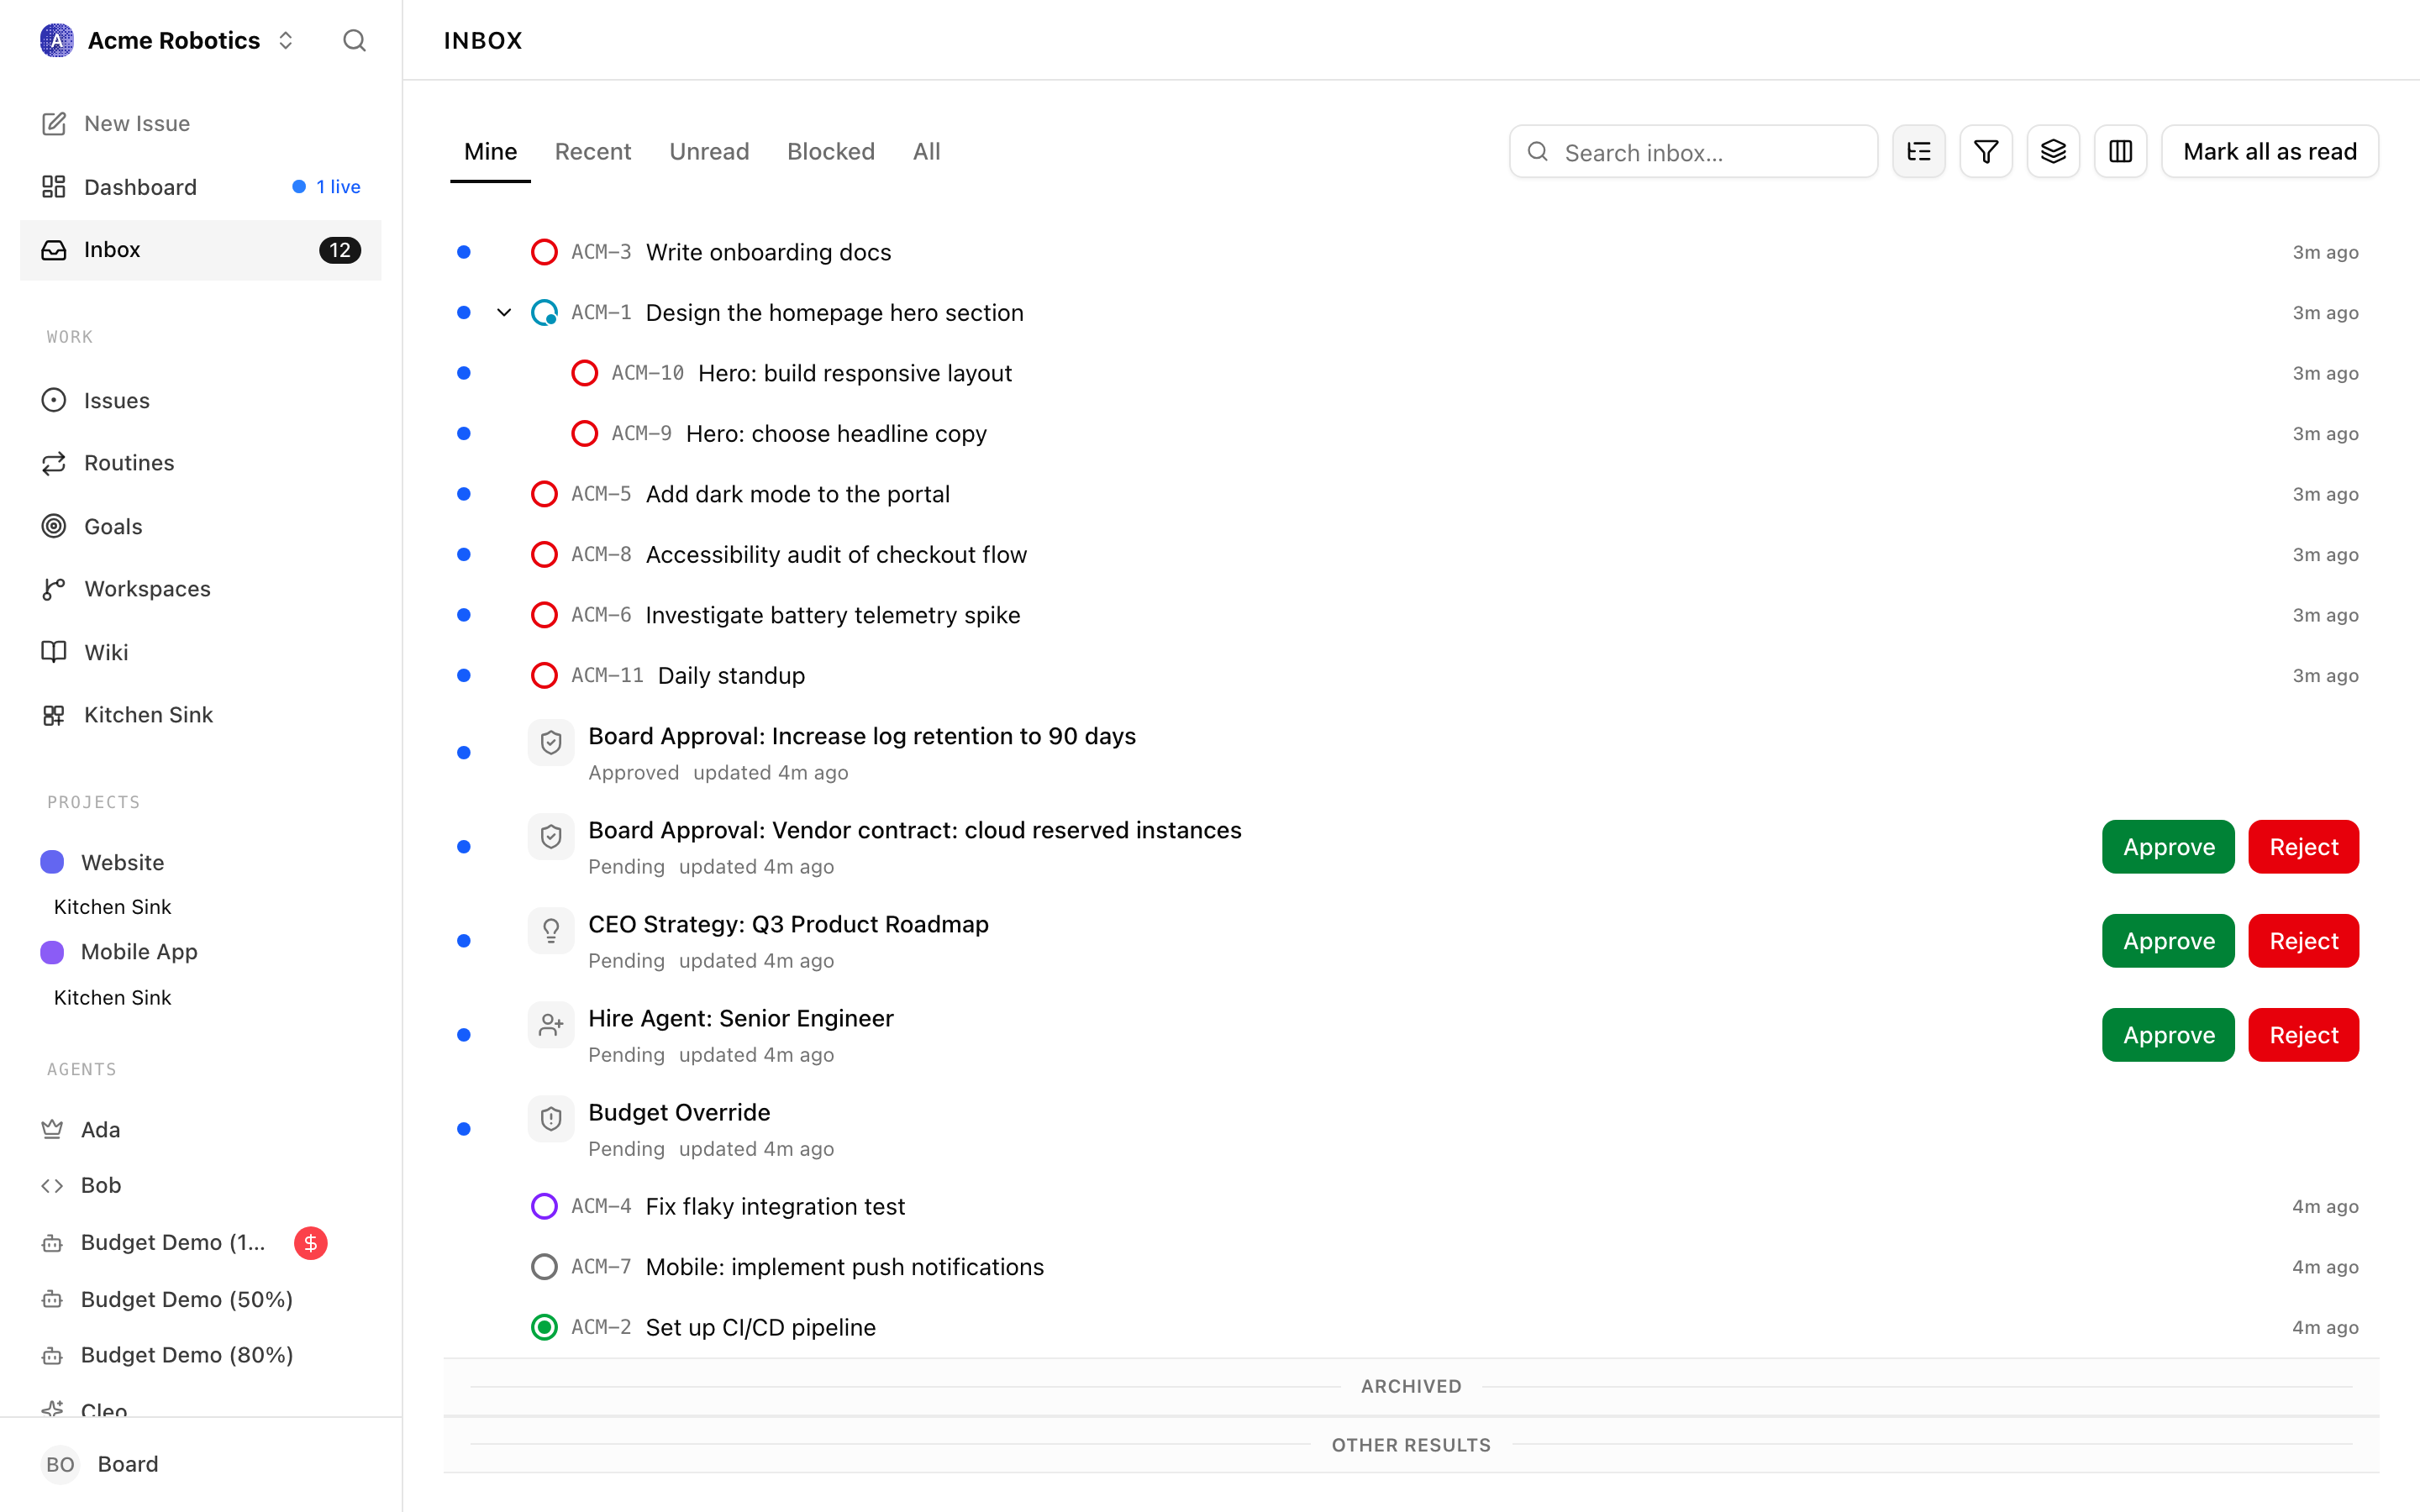Image resolution: width=2420 pixels, height=1512 pixels.
Task: Click the green done status of ACM-2
Action: click(x=544, y=1327)
